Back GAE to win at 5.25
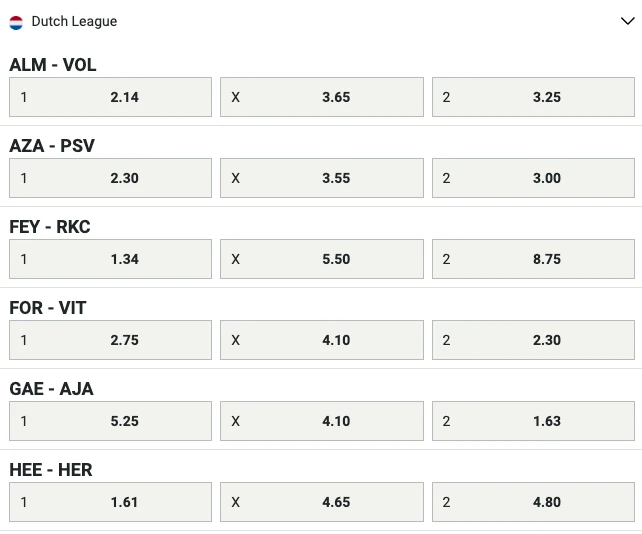642x534 pixels. (x=110, y=421)
